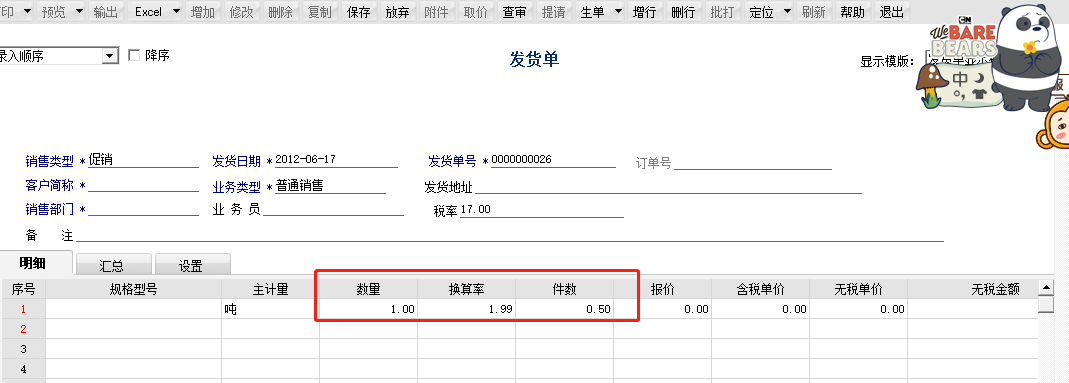Viewport: 1069px width, 383px height.
Task: Click the 销售部门 input field
Action: [143, 209]
